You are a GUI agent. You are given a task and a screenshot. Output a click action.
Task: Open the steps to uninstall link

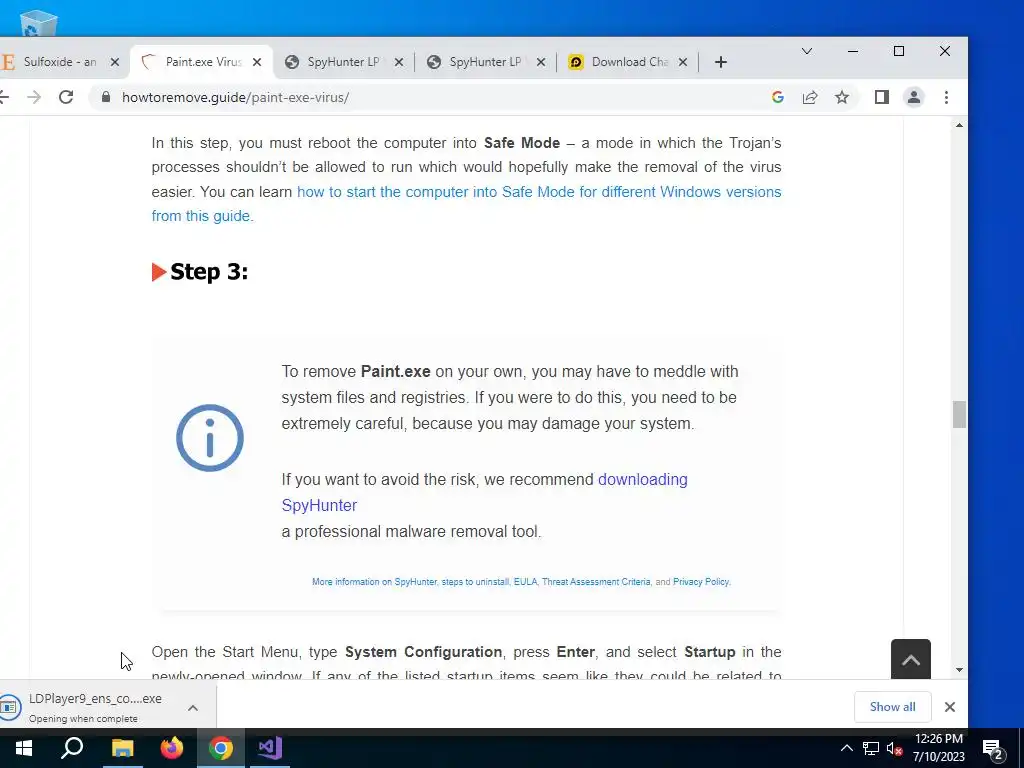point(475,582)
